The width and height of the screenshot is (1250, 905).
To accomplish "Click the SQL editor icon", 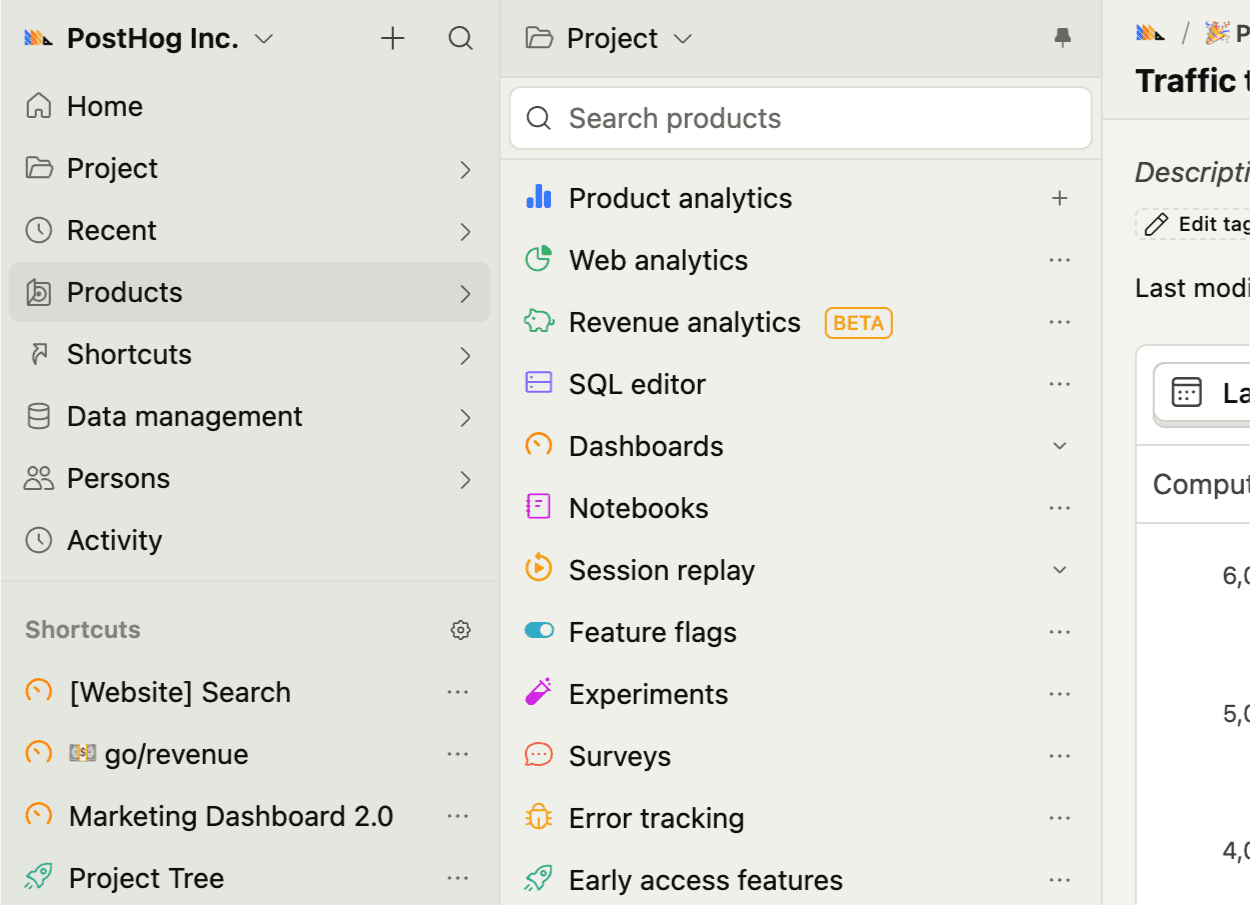I will (x=539, y=383).
